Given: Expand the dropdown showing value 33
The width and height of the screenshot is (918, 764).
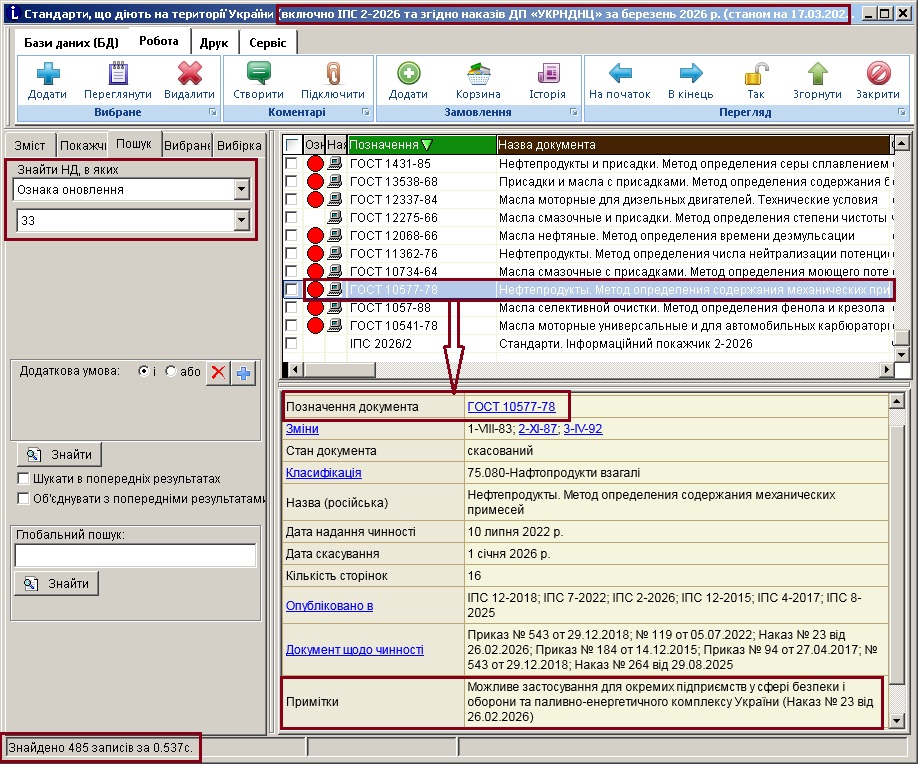Looking at the screenshot, I should pos(241,221).
